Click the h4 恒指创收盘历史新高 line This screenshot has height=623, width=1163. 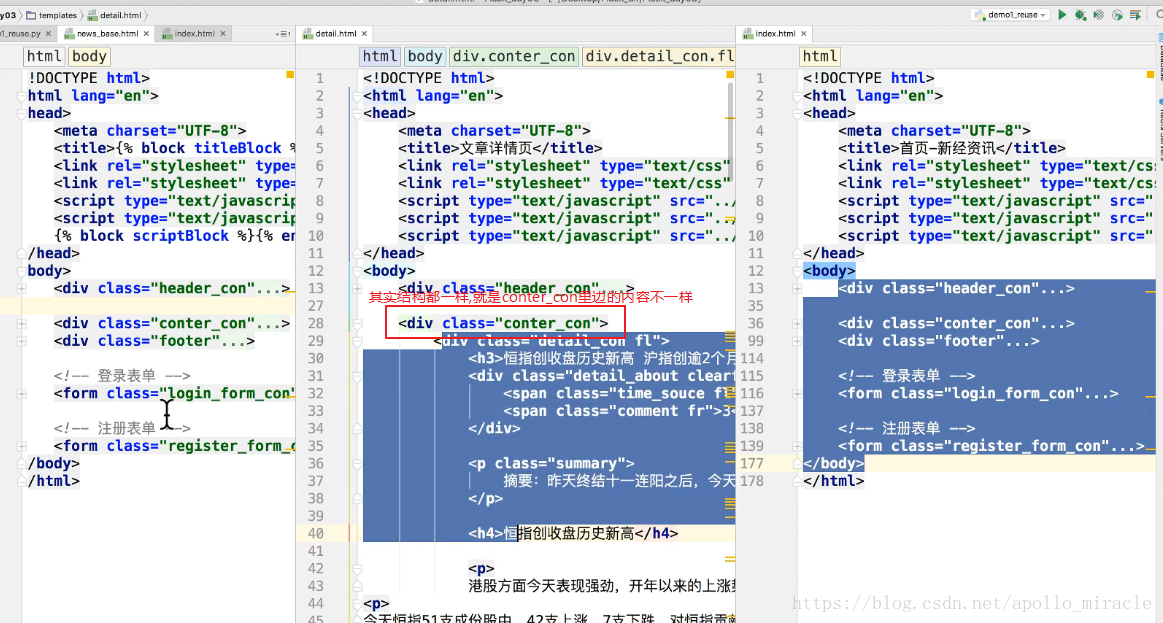click(x=573, y=533)
